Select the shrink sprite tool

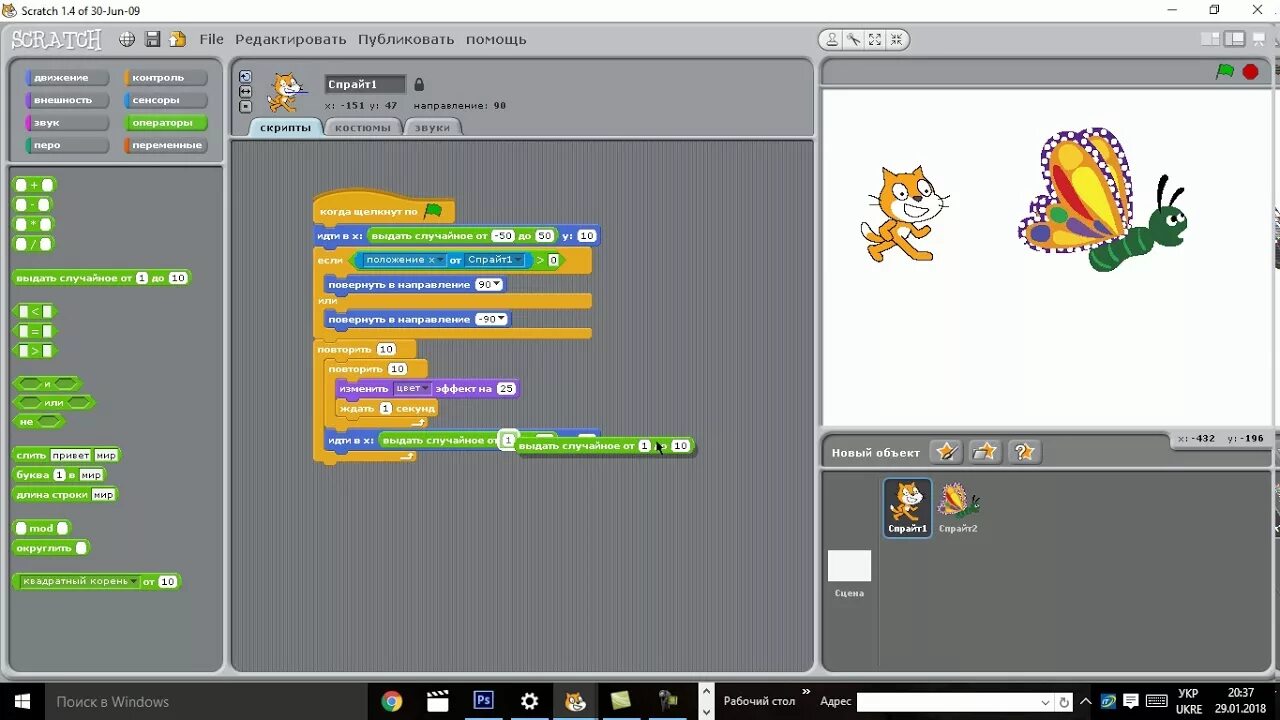point(896,40)
